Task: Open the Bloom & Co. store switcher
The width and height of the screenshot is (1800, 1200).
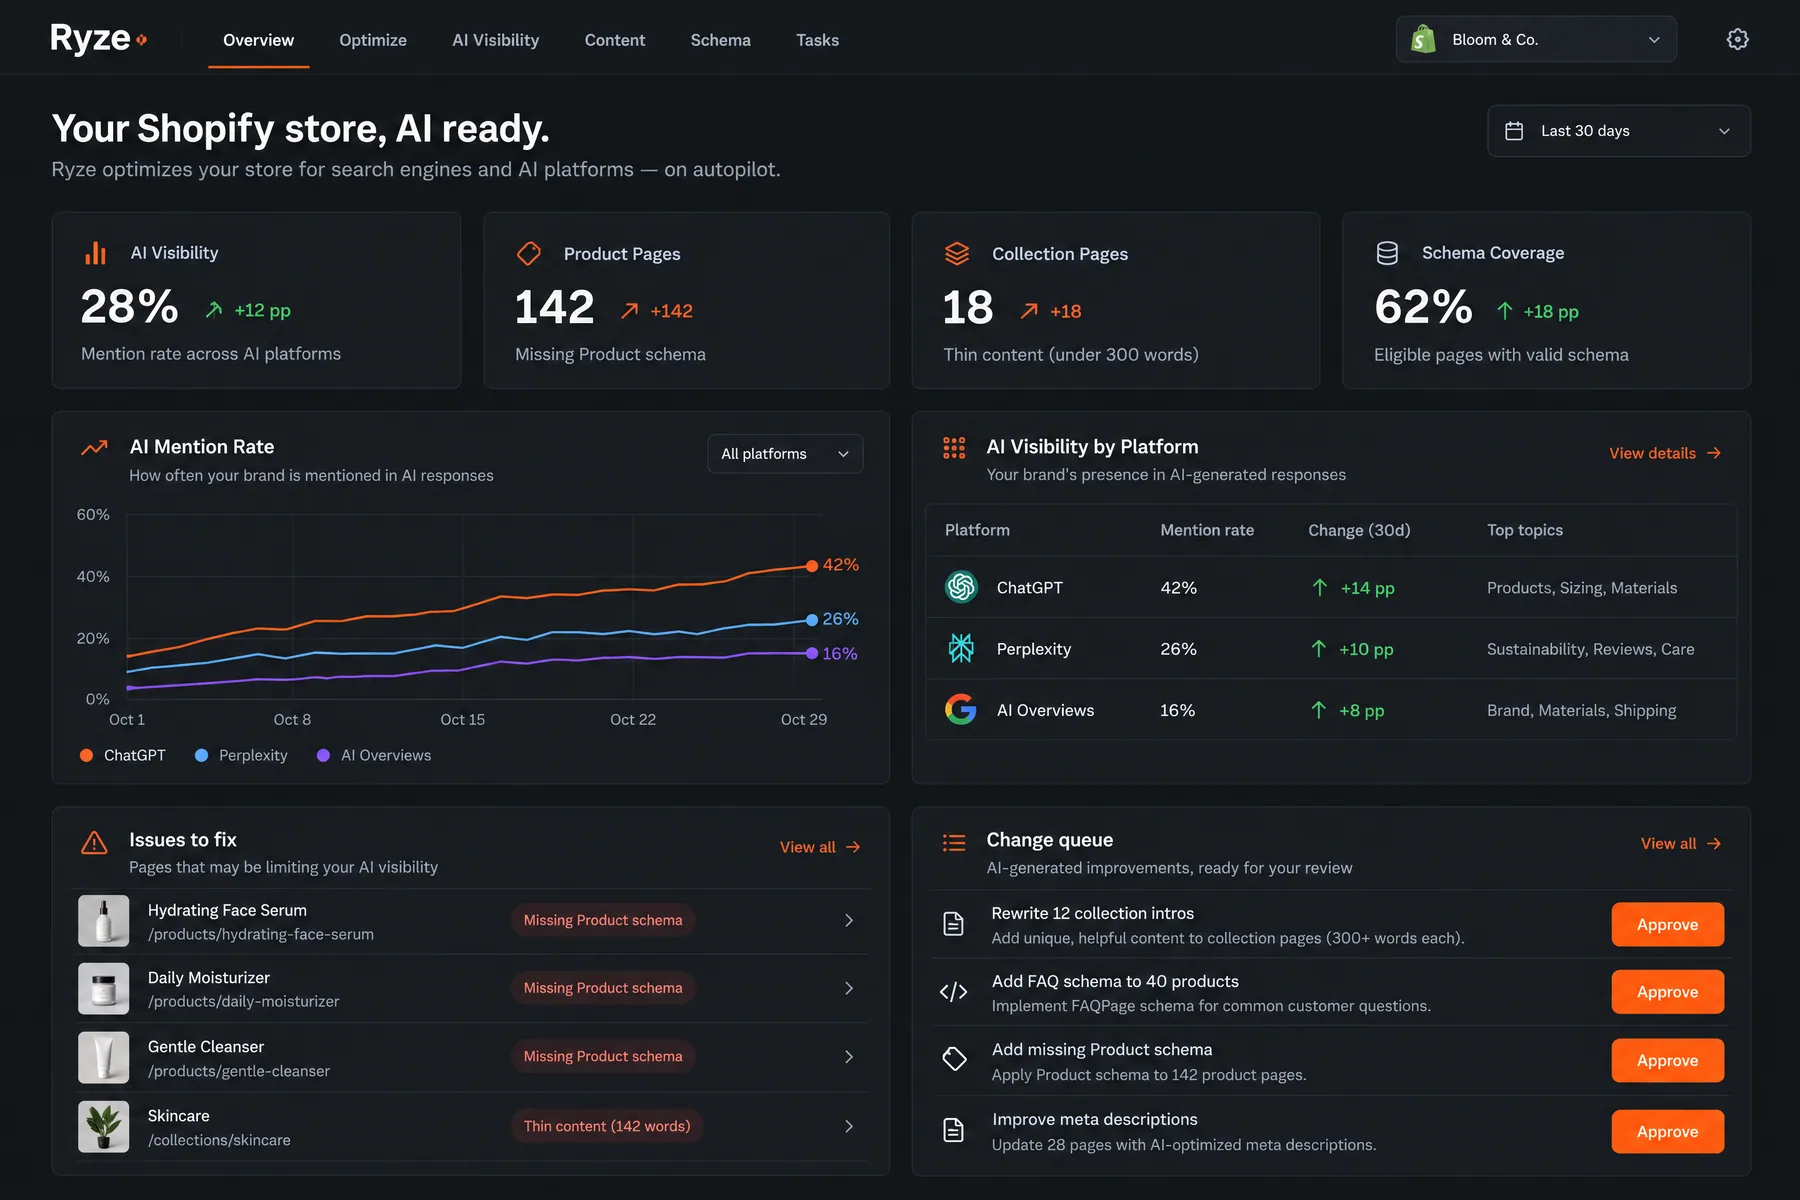Action: point(1536,39)
